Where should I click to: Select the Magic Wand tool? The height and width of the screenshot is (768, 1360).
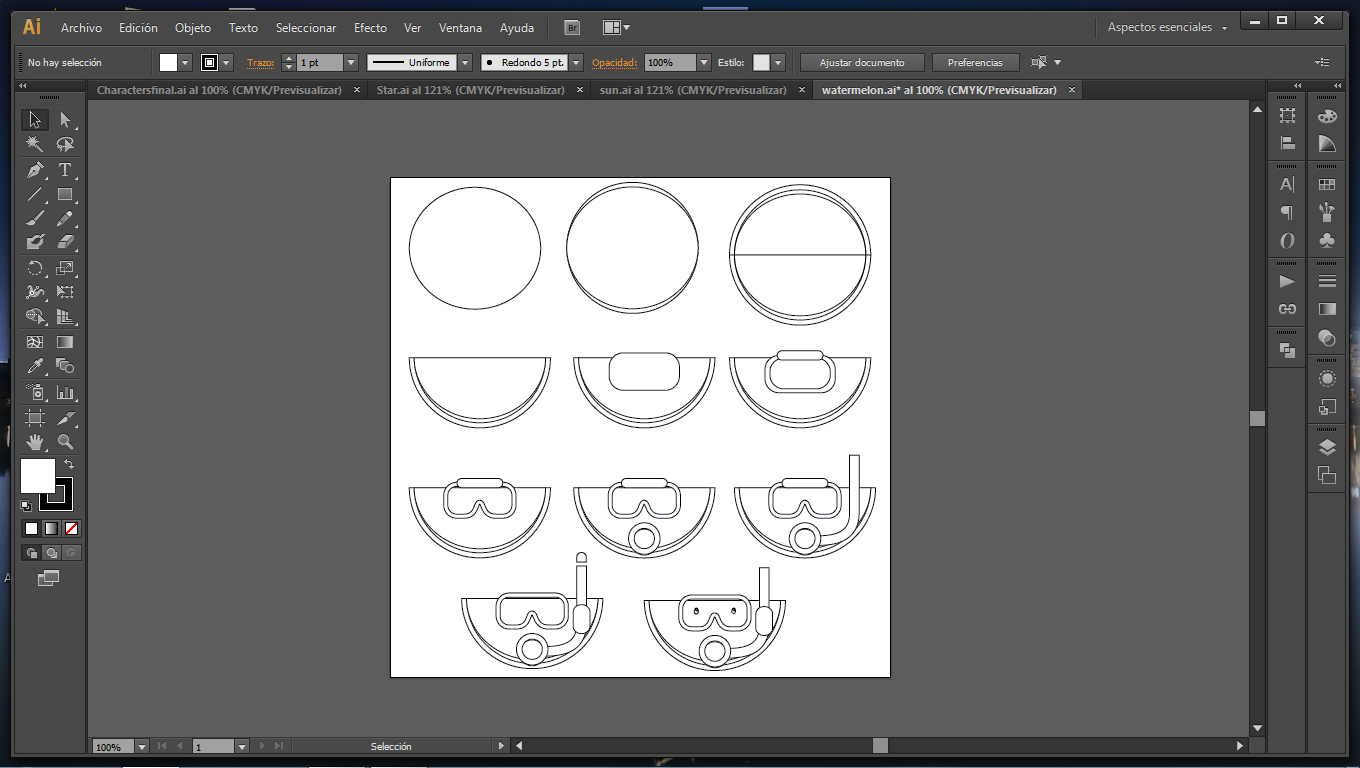tap(35, 145)
